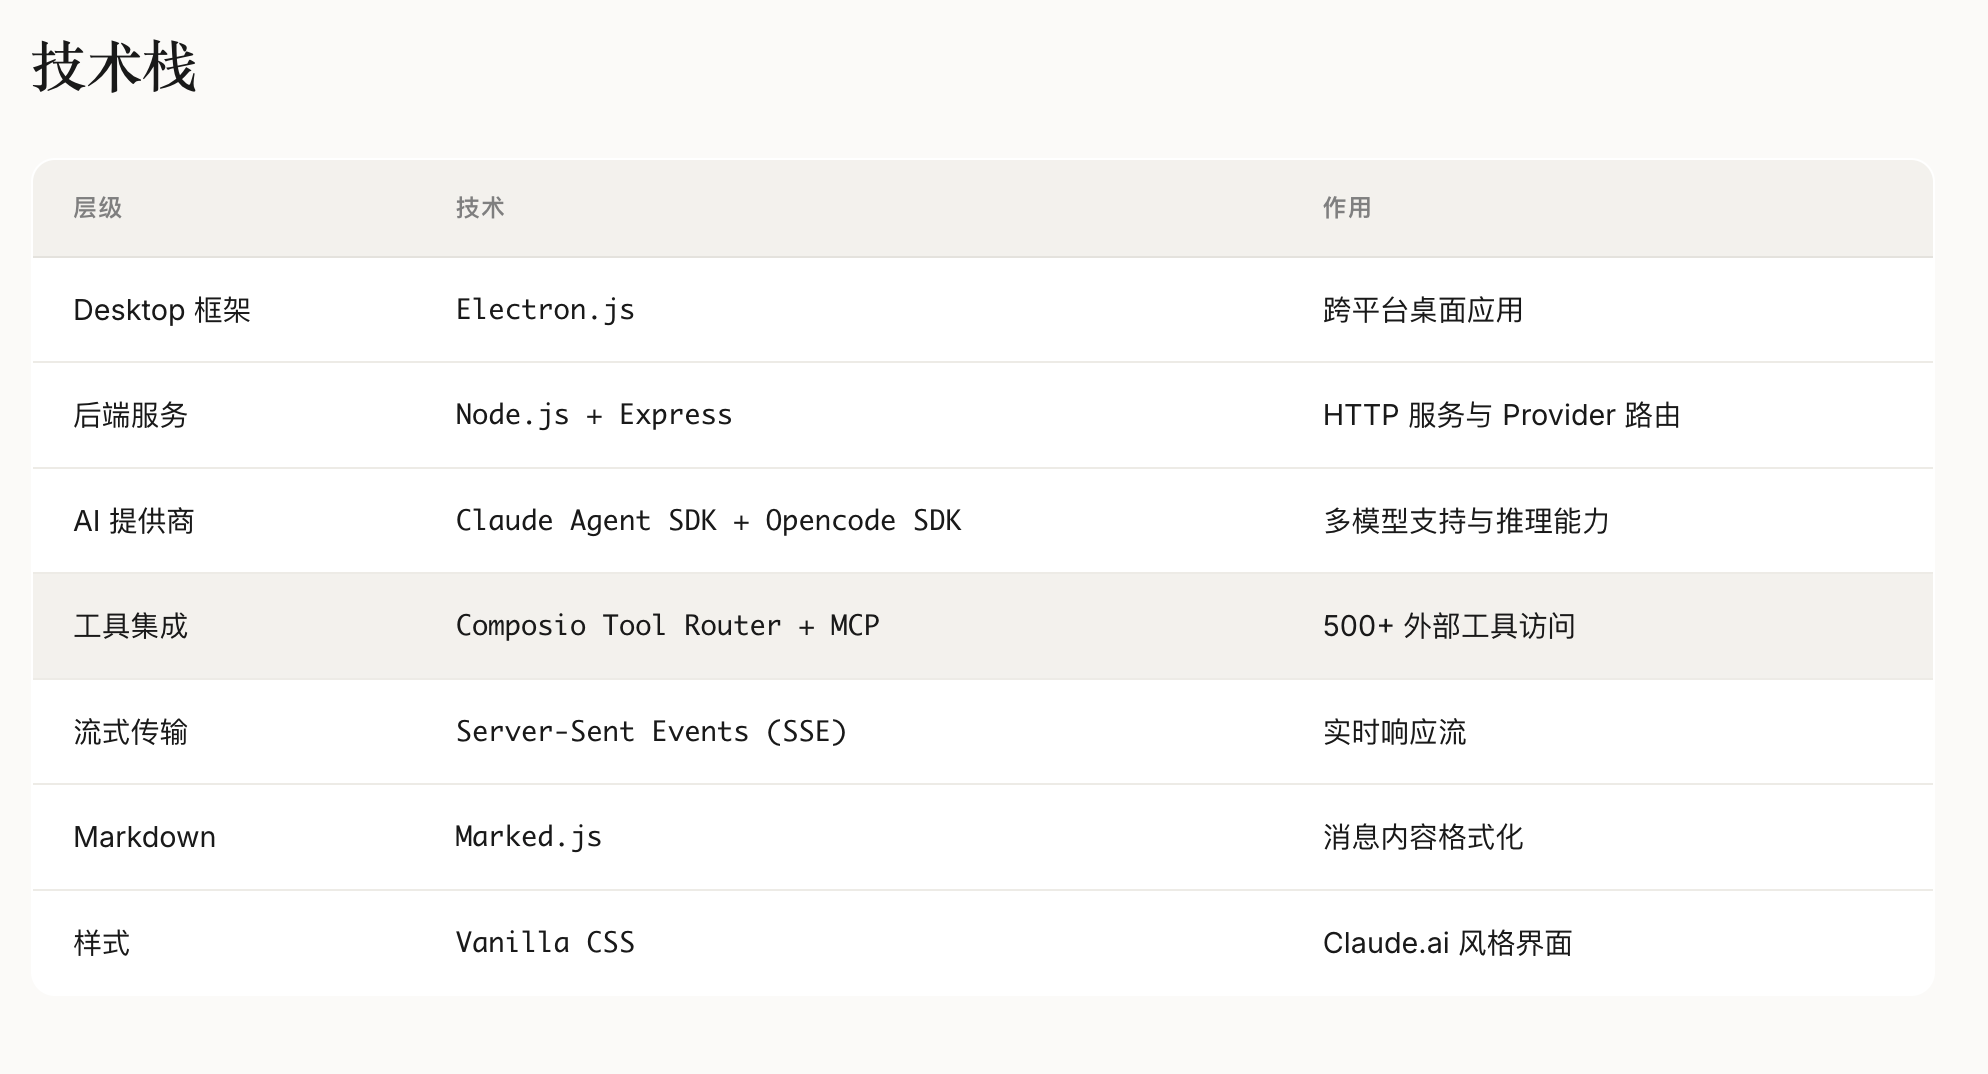This screenshot has width=1988, height=1074.
Task: Click the 技术 column header
Action: coord(480,208)
